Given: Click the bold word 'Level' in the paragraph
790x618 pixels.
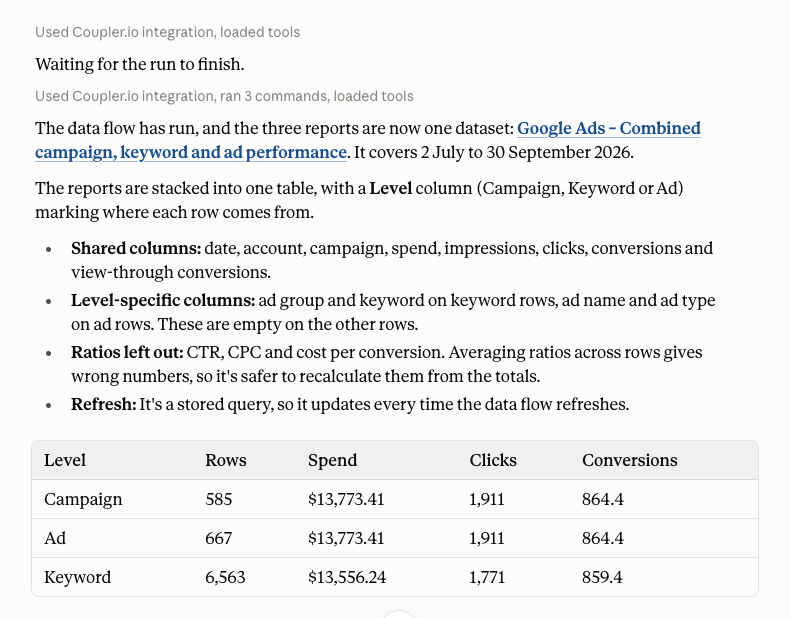Looking at the screenshot, I should coord(390,188).
